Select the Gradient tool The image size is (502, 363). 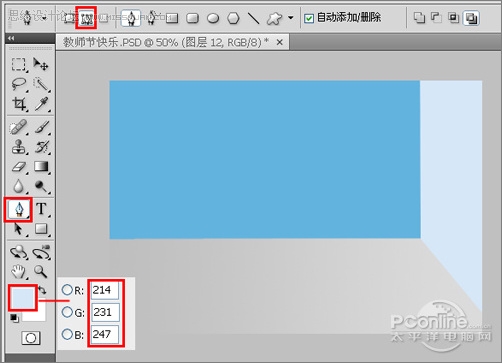(41, 166)
